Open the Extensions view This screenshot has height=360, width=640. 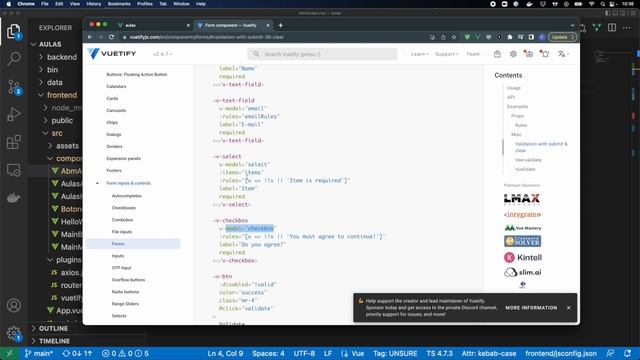pyautogui.click(x=14, y=142)
